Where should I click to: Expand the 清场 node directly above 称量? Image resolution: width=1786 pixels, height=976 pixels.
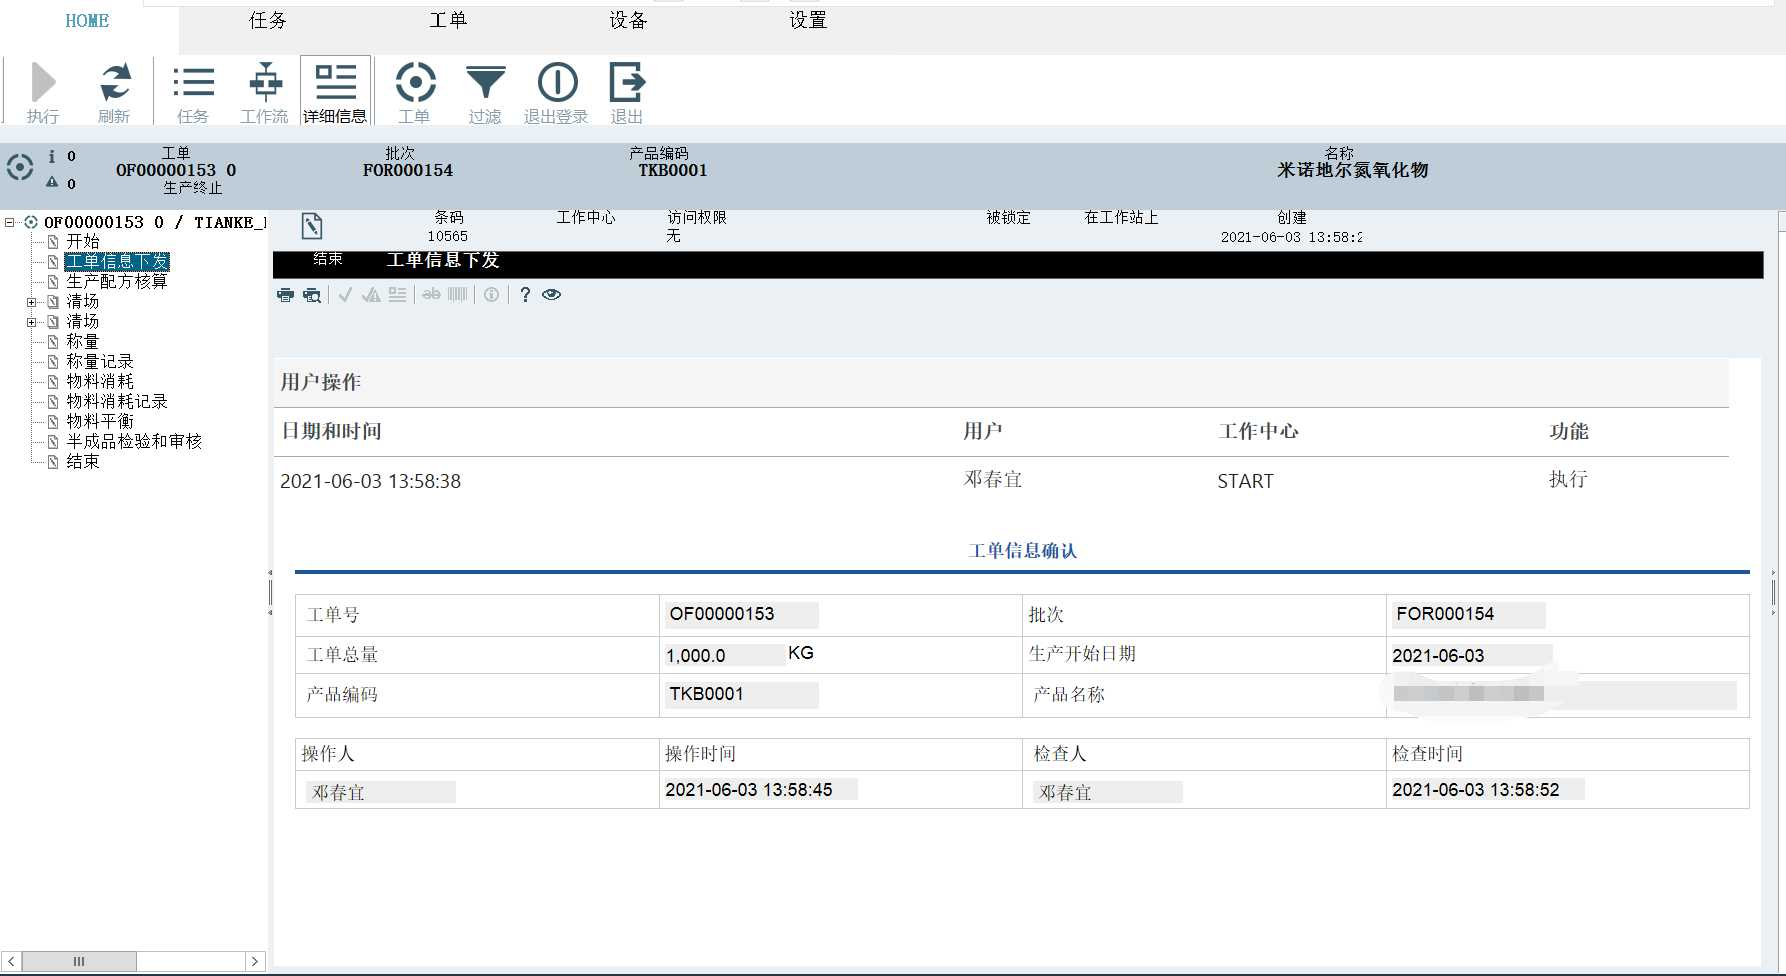tap(32, 322)
